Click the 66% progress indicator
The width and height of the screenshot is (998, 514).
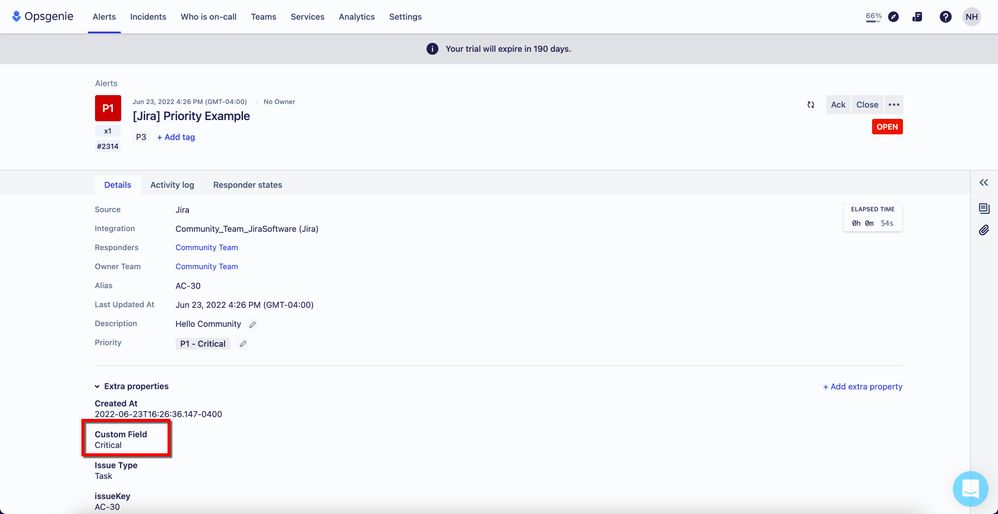[873, 17]
